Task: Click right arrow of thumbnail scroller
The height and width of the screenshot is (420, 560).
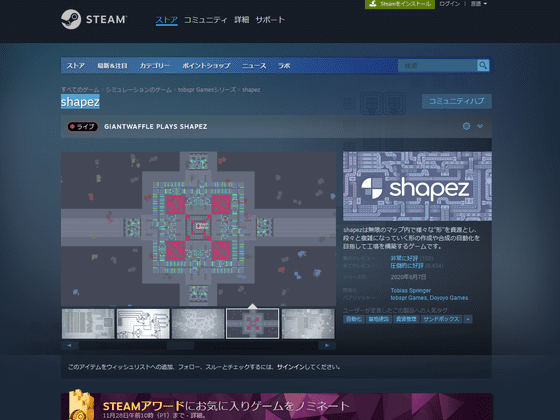Action: (327, 345)
